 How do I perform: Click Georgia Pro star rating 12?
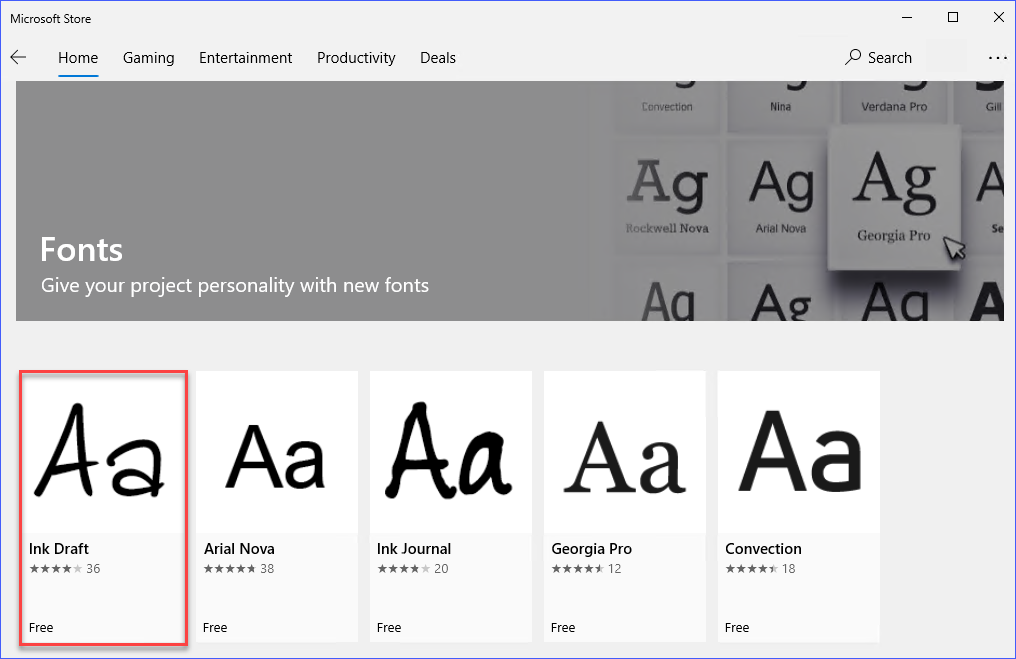click(x=586, y=569)
